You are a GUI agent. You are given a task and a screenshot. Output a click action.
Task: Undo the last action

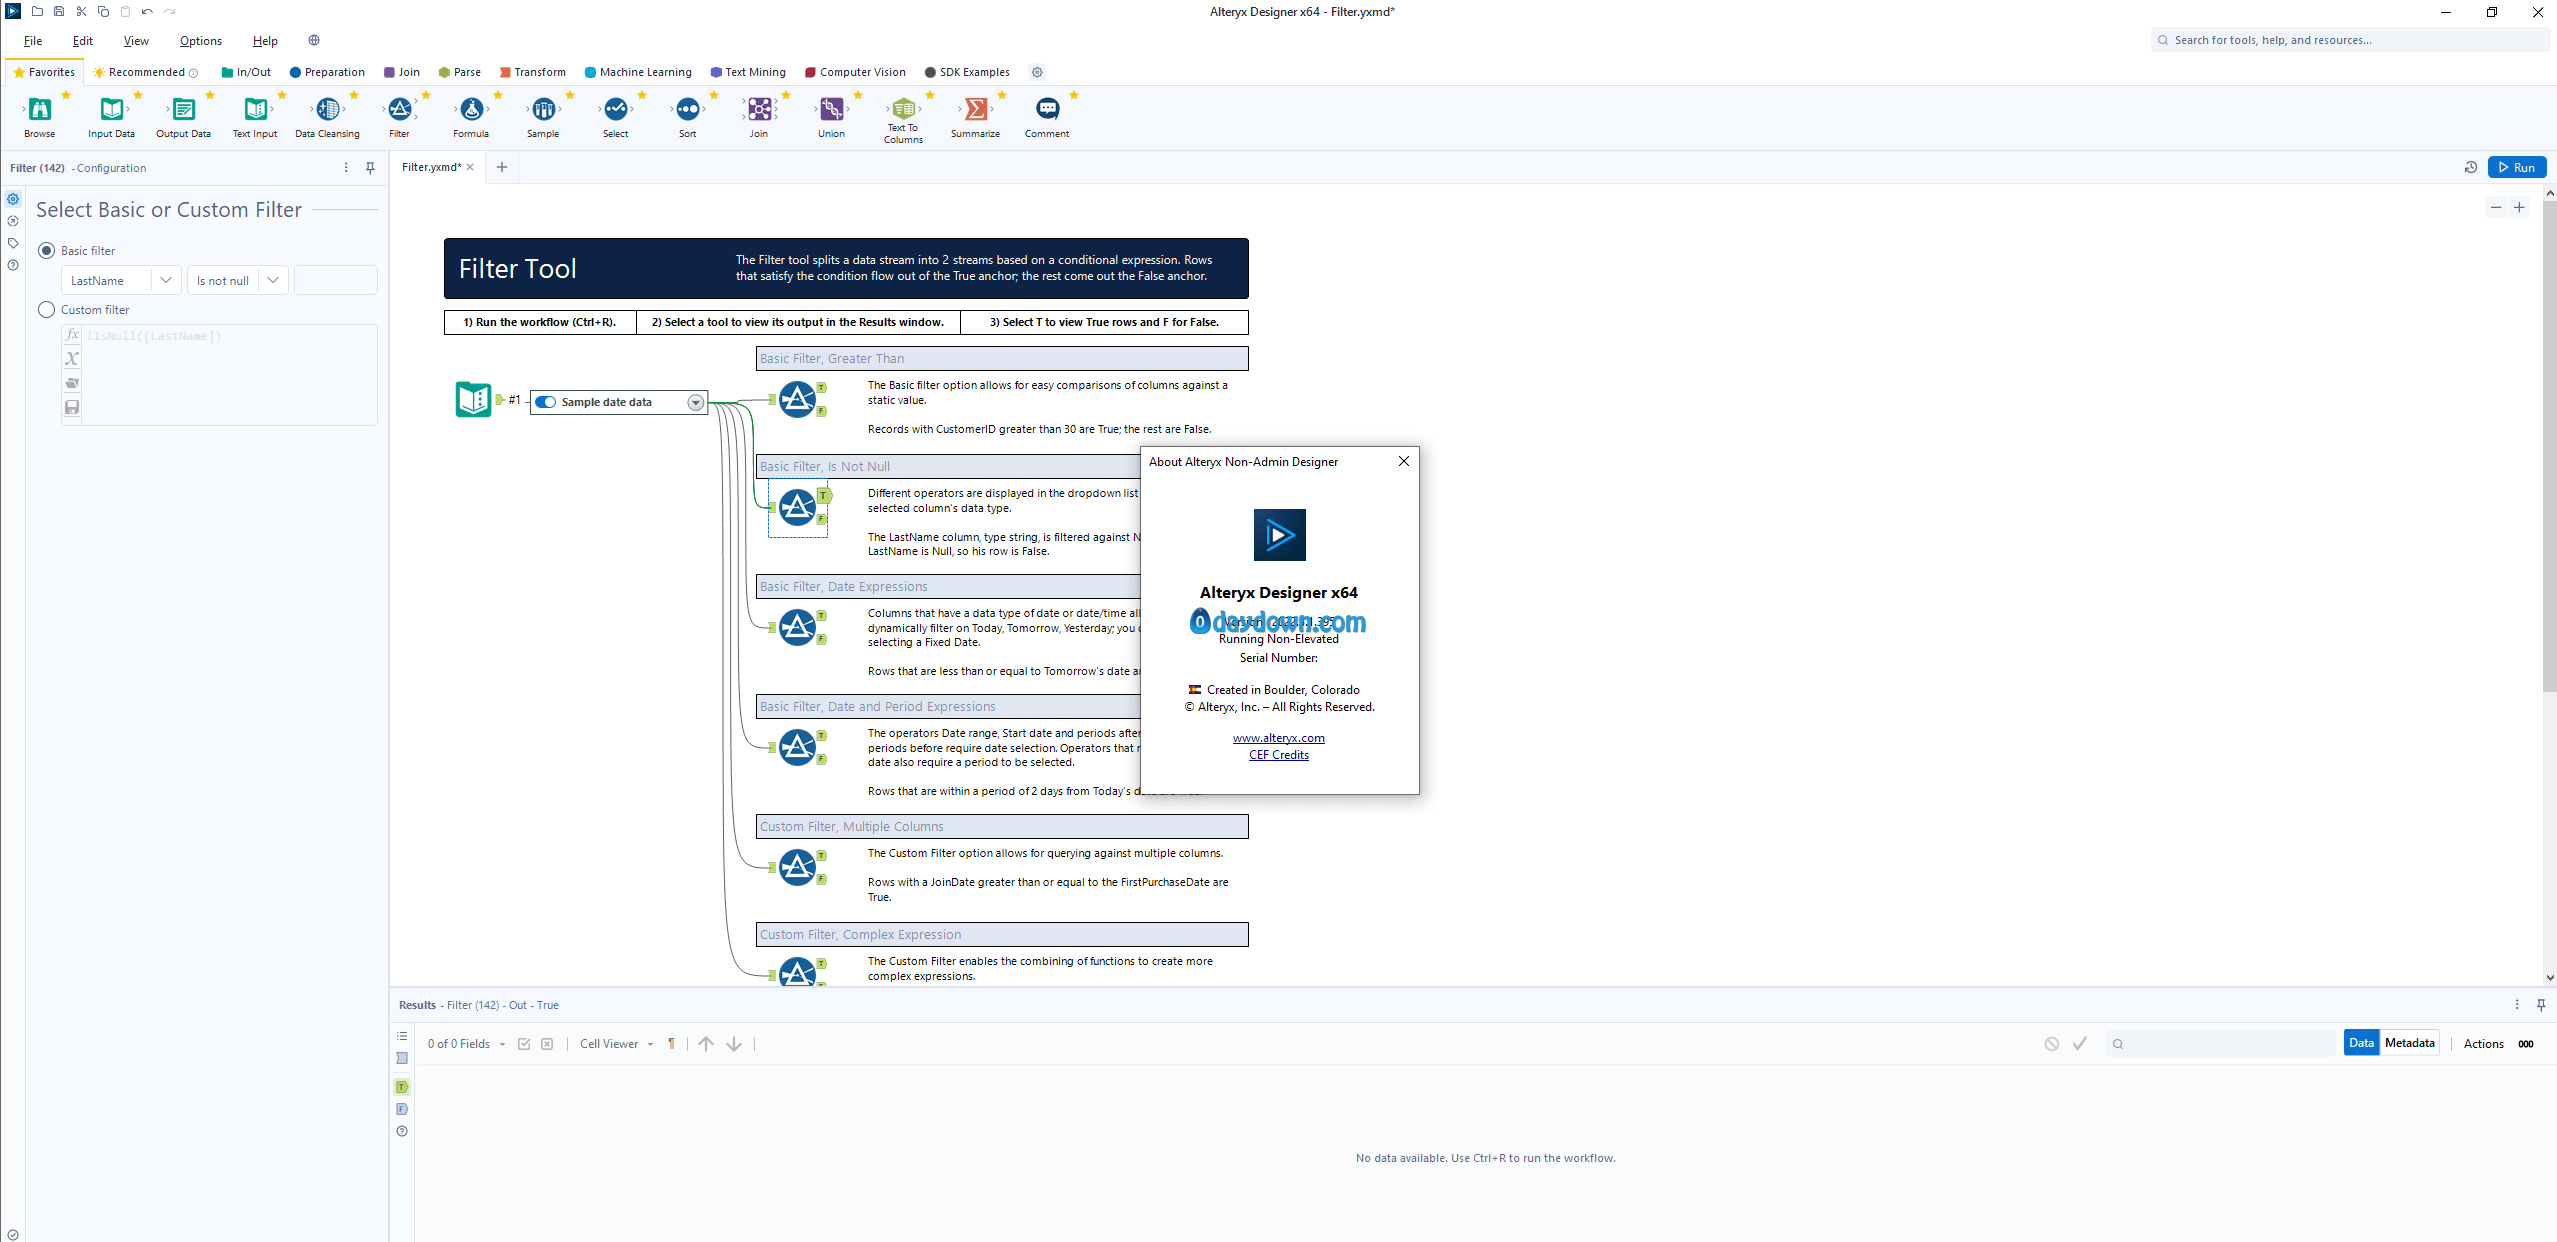(147, 12)
